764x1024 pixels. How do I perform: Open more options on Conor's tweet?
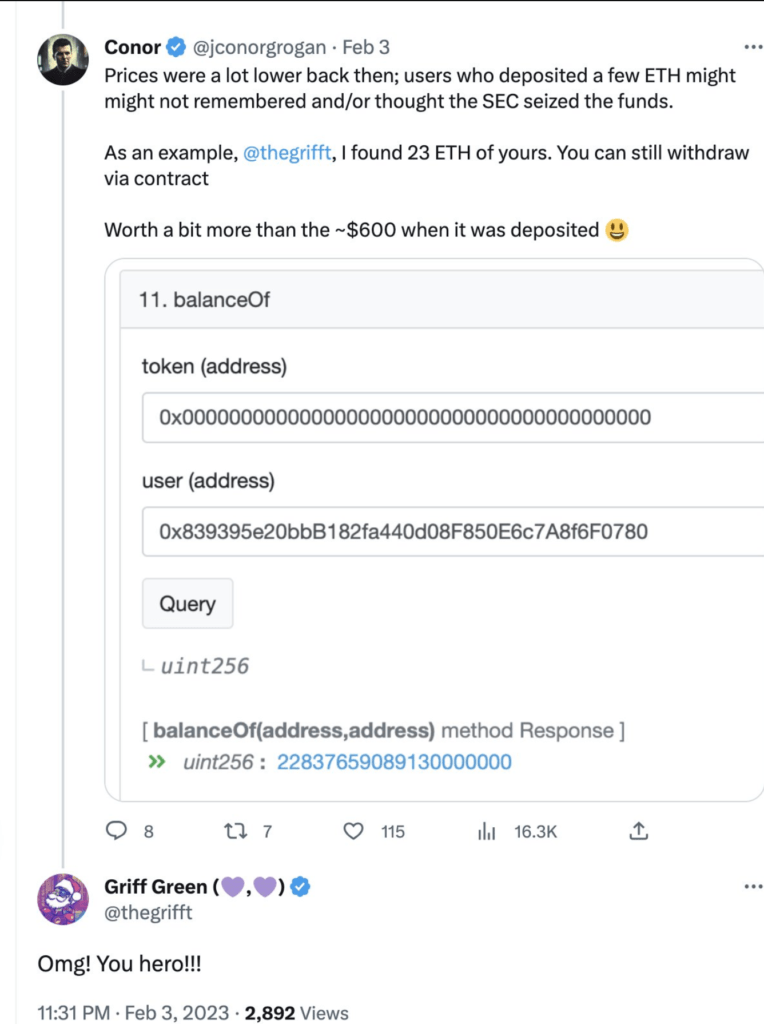[x=753, y=47]
